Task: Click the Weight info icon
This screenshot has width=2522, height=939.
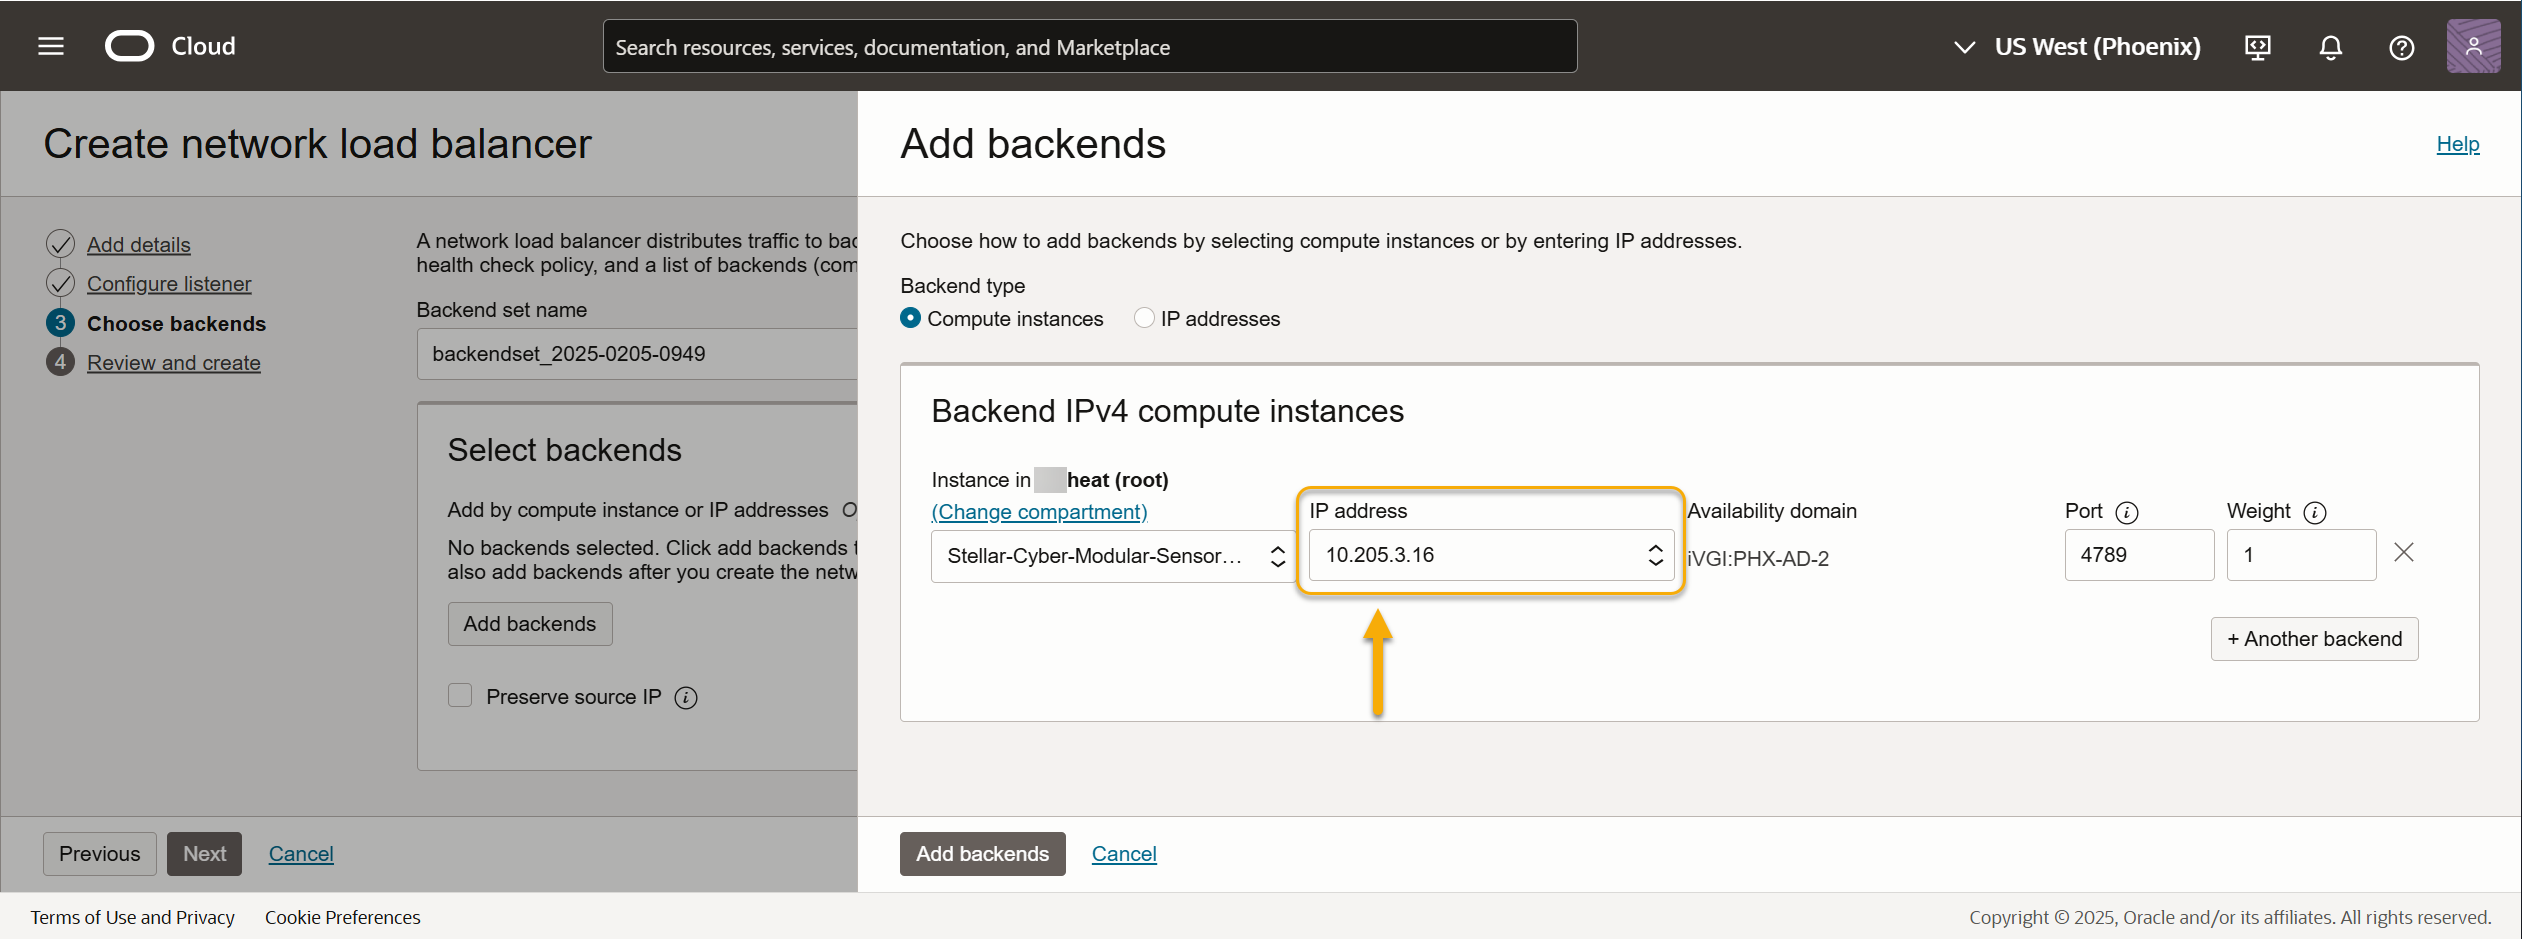Action: pyautogui.click(x=2315, y=513)
